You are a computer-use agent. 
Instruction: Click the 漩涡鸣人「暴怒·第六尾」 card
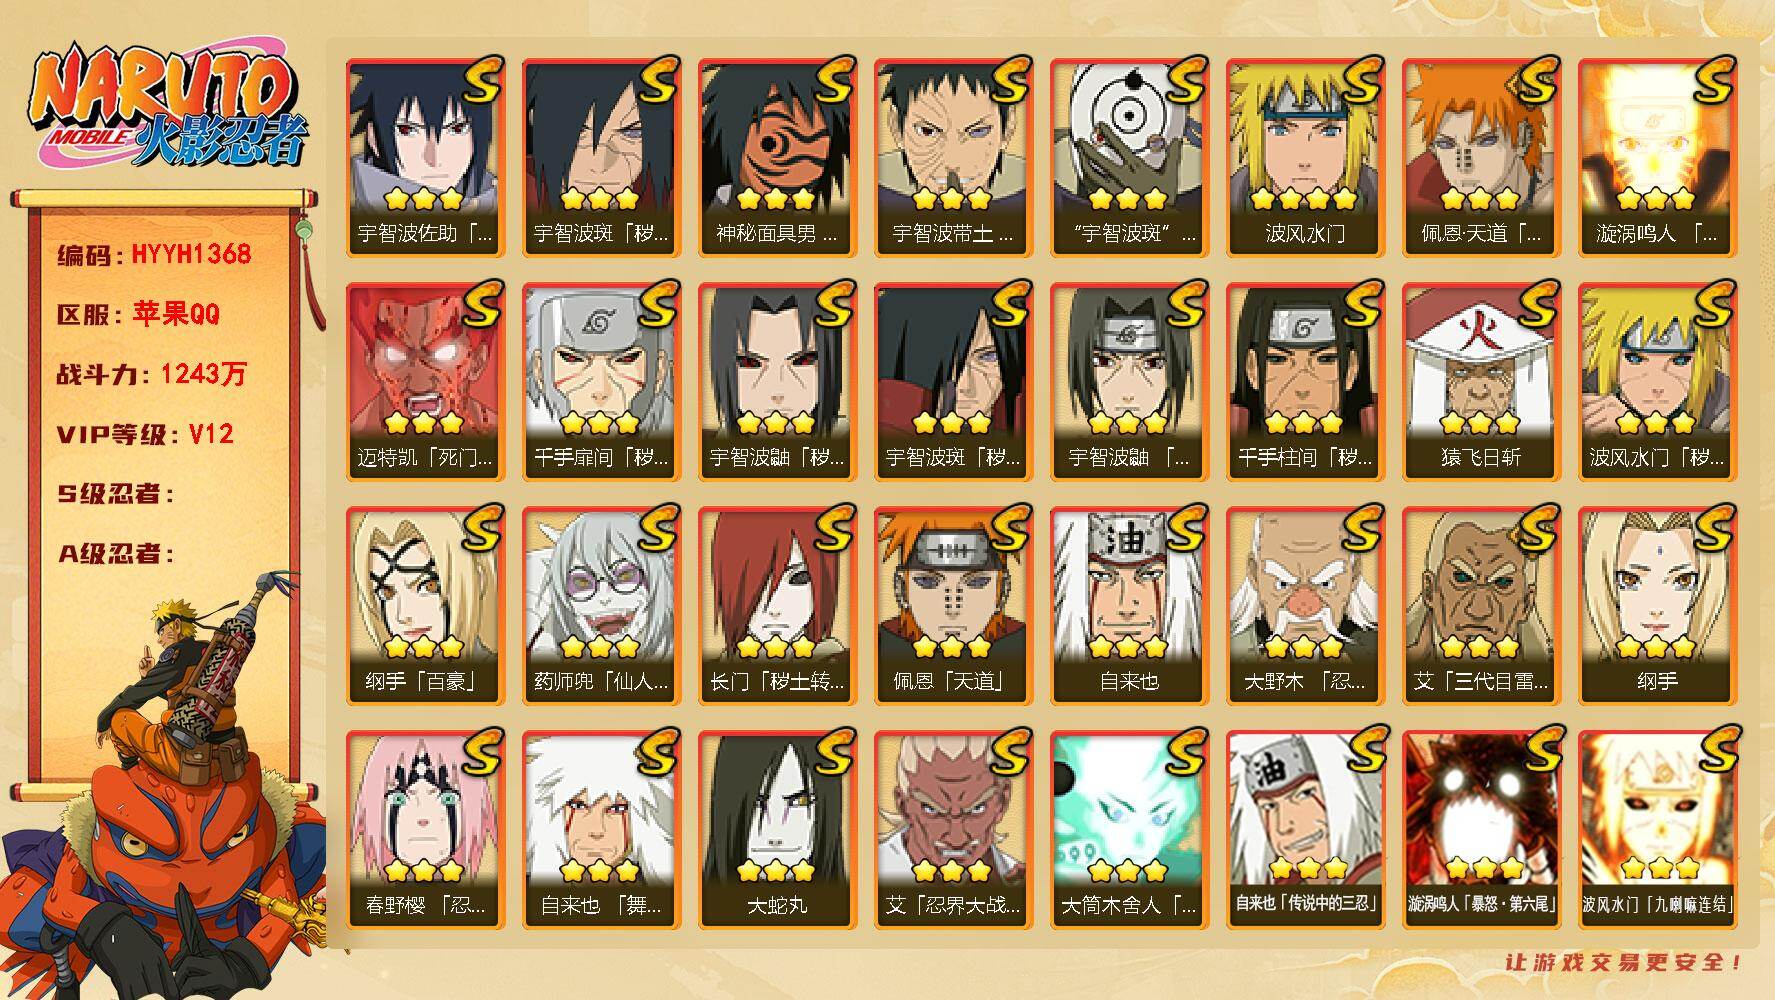tap(1481, 829)
